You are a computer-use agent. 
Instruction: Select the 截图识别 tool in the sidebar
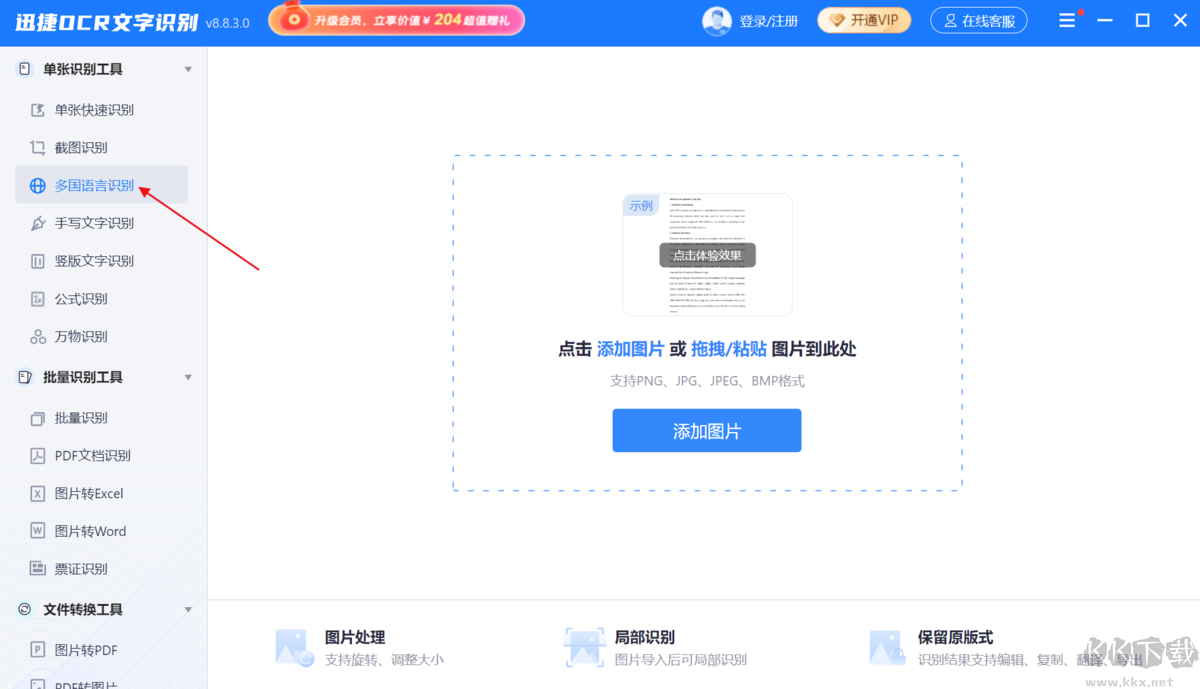[x=80, y=147]
